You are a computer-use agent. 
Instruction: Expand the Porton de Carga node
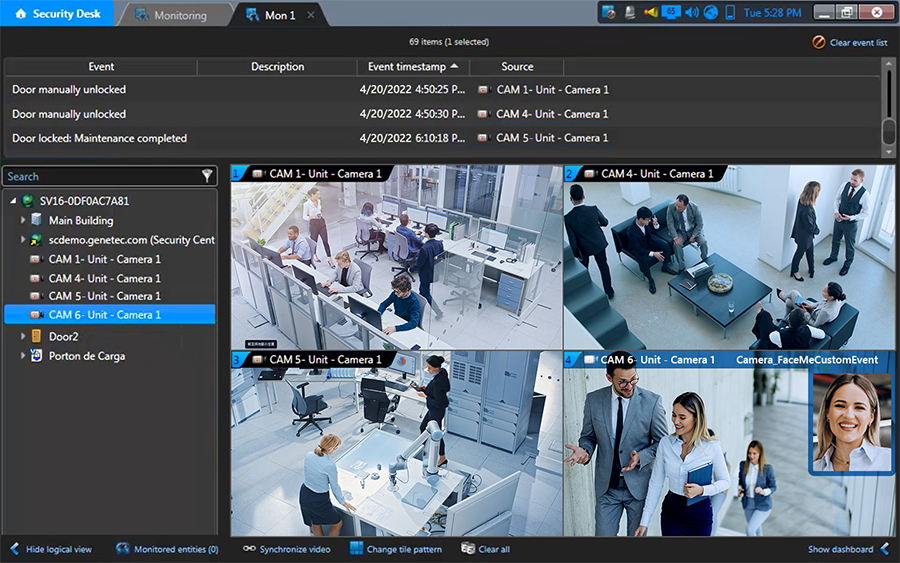point(23,356)
